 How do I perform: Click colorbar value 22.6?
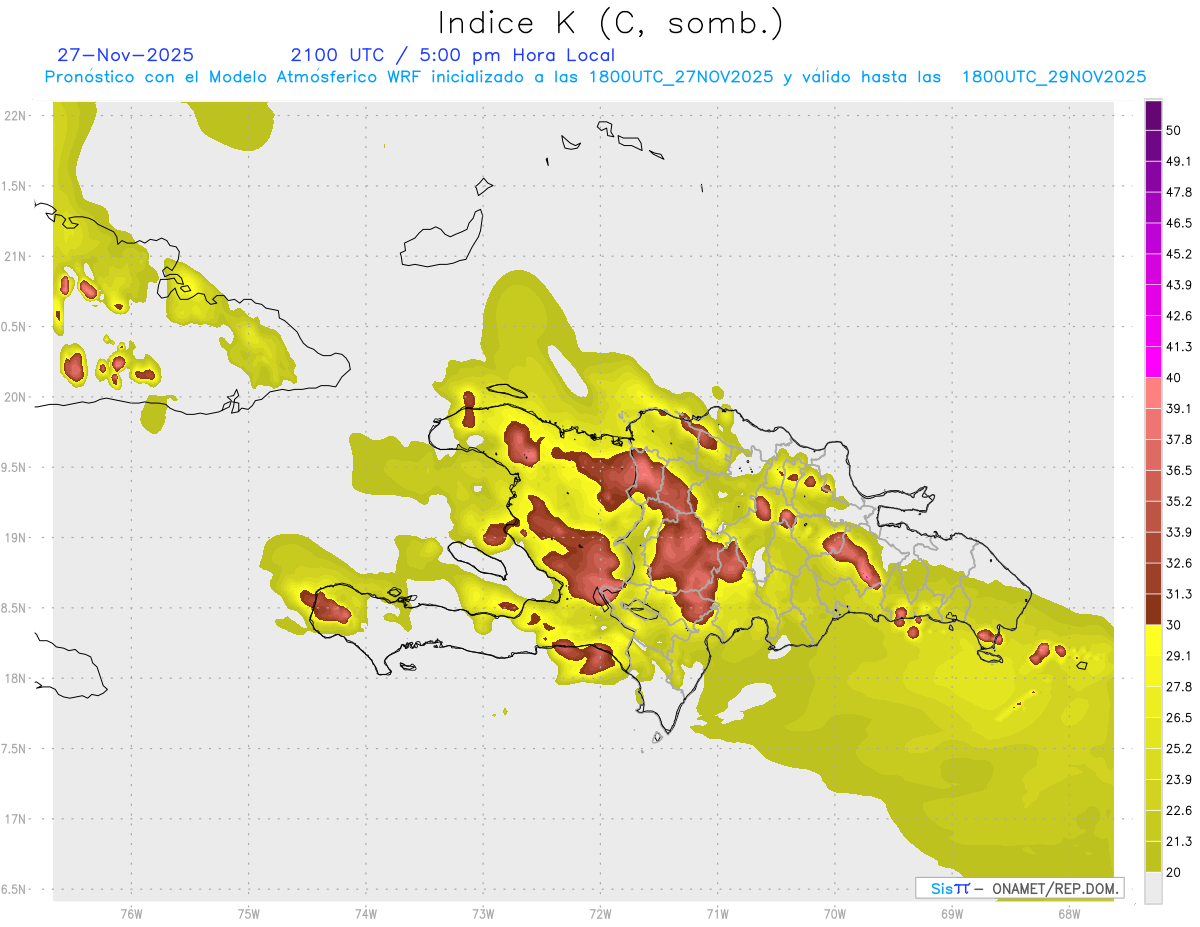tap(1179, 811)
